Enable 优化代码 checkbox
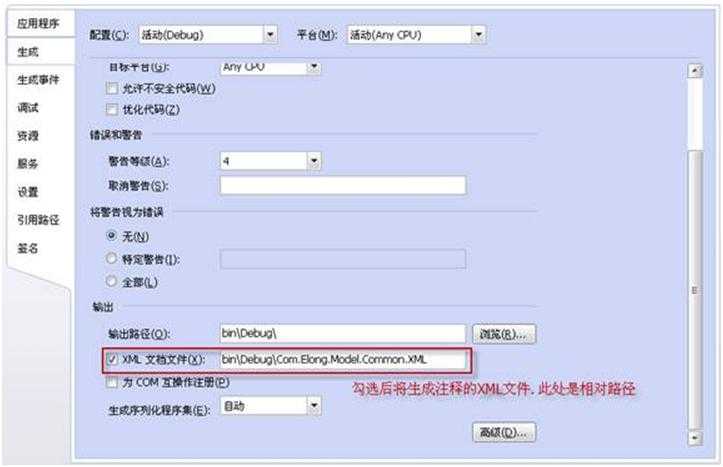Image resolution: width=723 pixels, height=467 pixels. click(x=112, y=109)
